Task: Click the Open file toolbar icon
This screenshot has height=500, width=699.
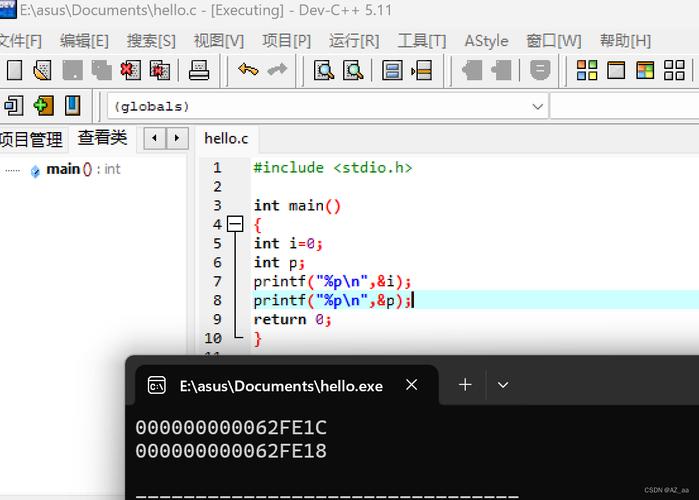Action: [43, 70]
